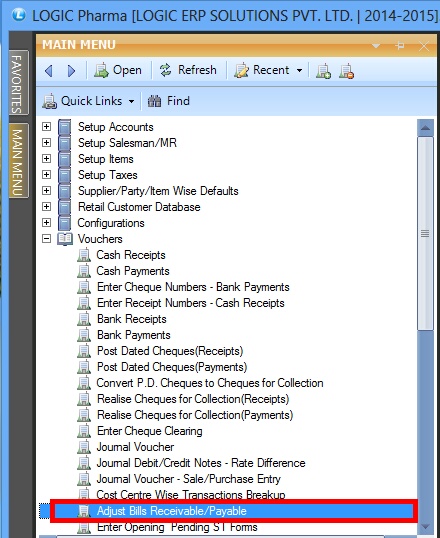
Task: Open Realise Cheques for Collection(Payments)
Action: (x=195, y=415)
